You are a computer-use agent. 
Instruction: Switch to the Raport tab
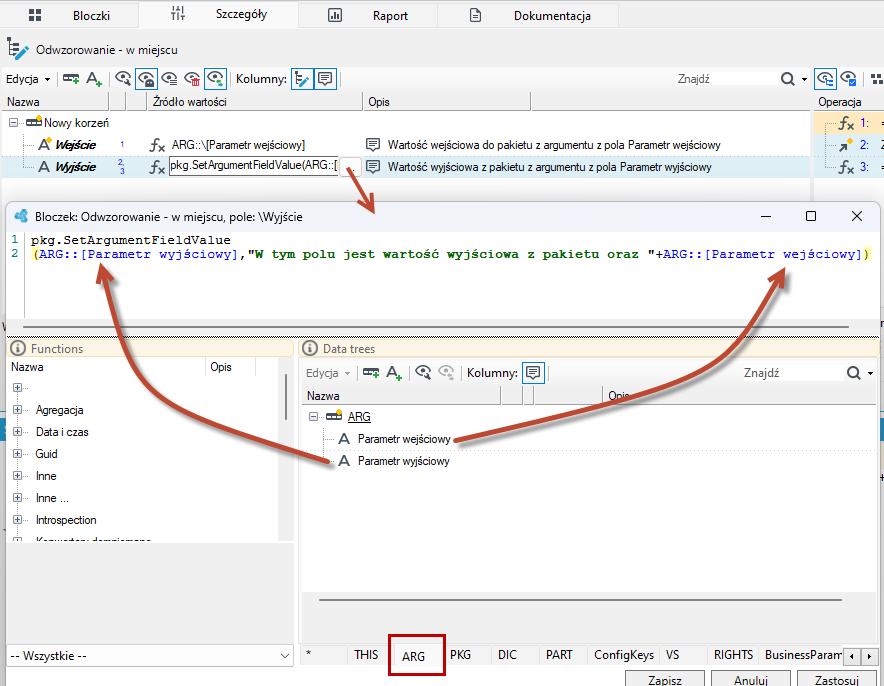tap(368, 15)
